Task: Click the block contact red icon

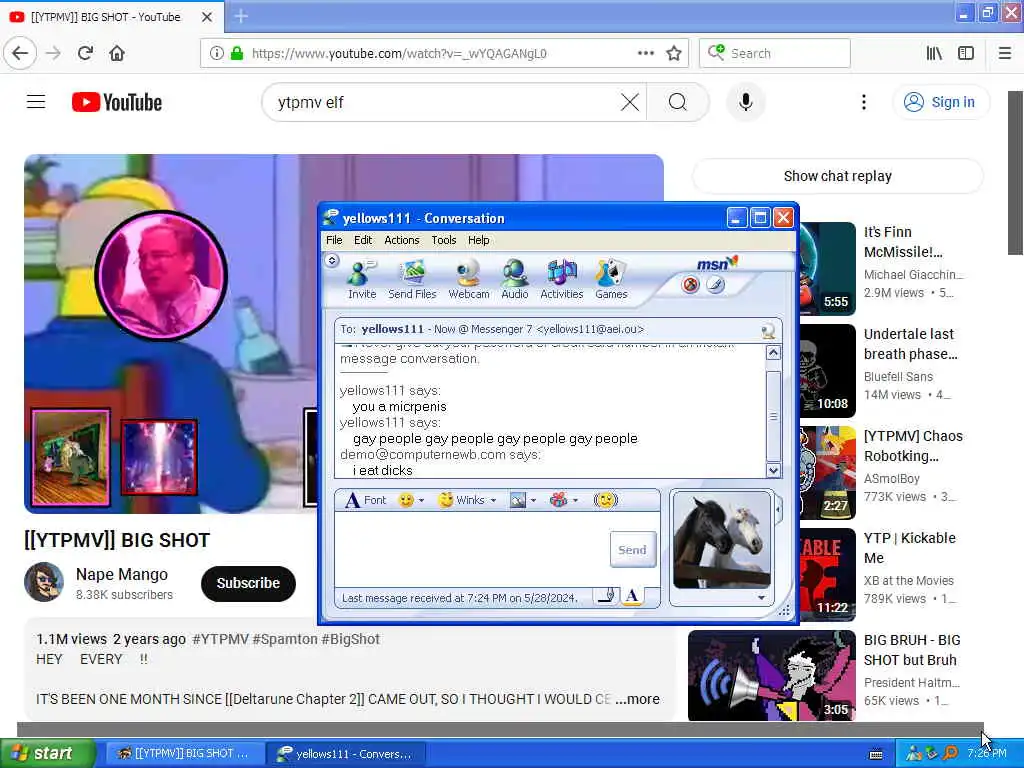Action: [690, 285]
